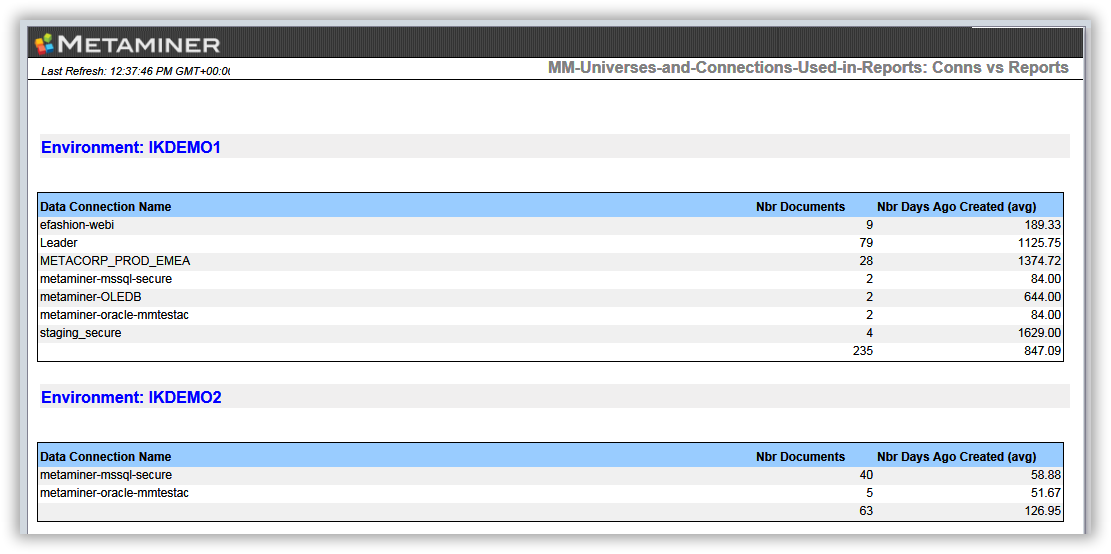Select the Last Refresh timestamp text
Image resolution: width=1111 pixels, height=554 pixels.
tap(136, 71)
